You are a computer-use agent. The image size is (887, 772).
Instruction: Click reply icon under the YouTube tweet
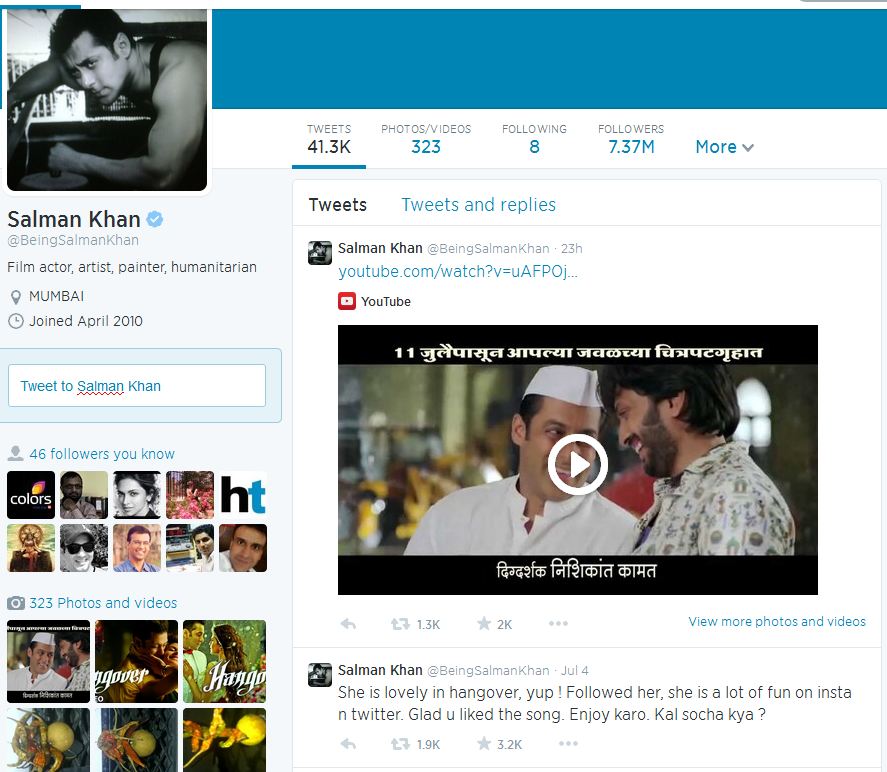[x=348, y=624]
